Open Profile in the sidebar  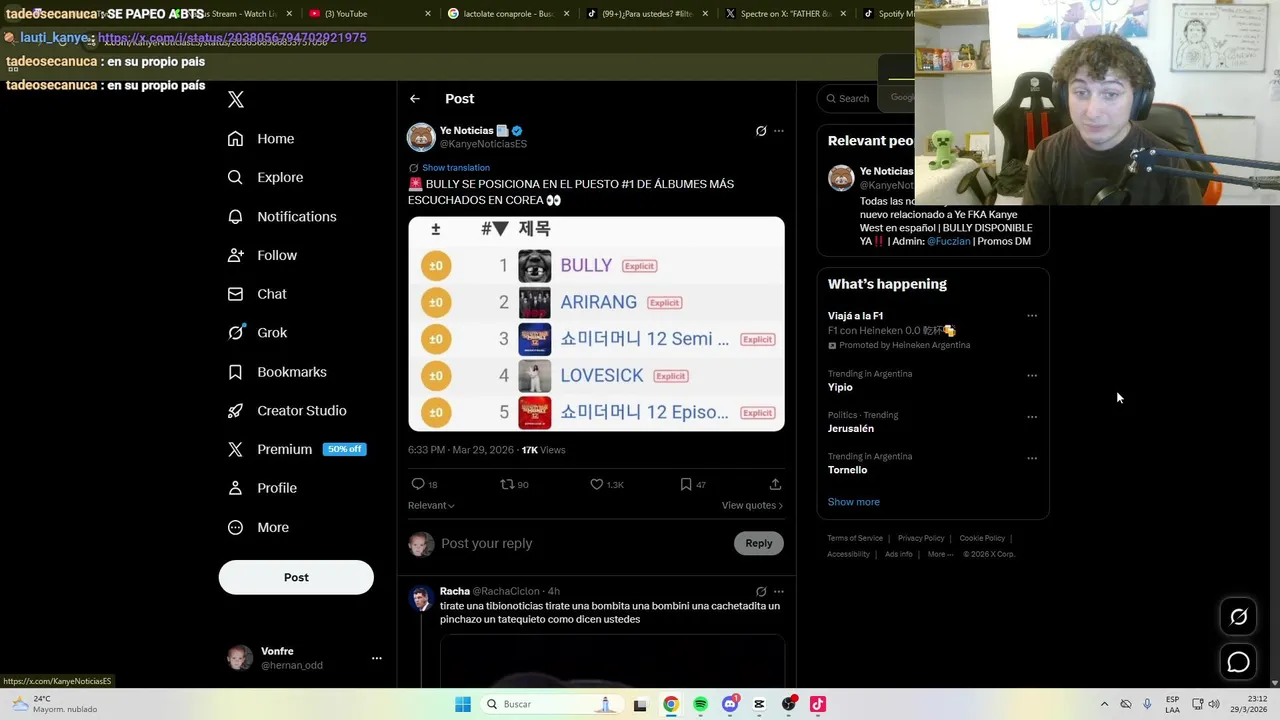click(262, 488)
